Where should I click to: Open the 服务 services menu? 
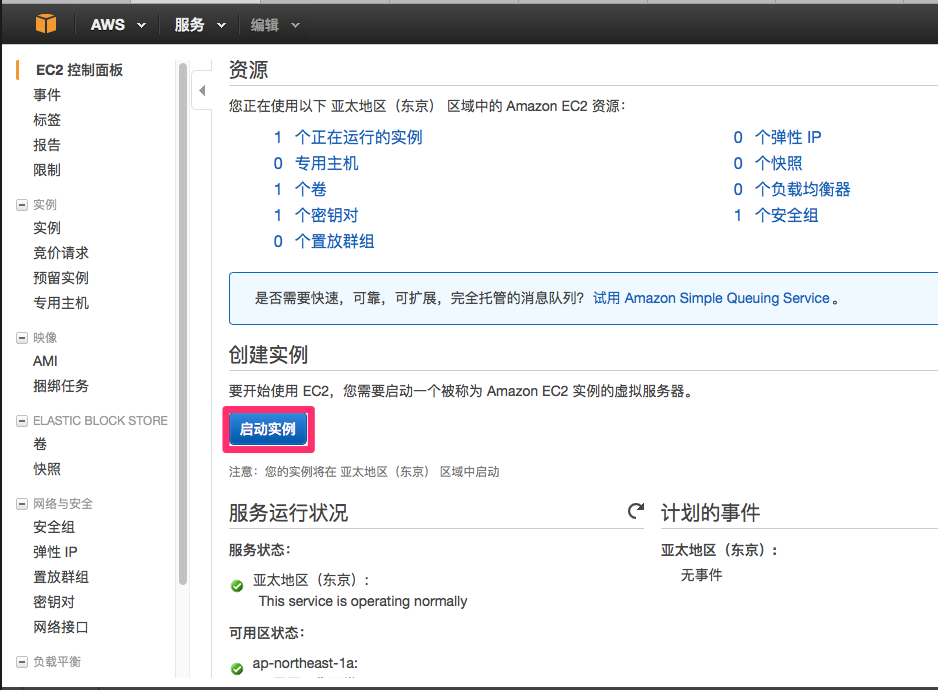pyautogui.click(x=200, y=25)
